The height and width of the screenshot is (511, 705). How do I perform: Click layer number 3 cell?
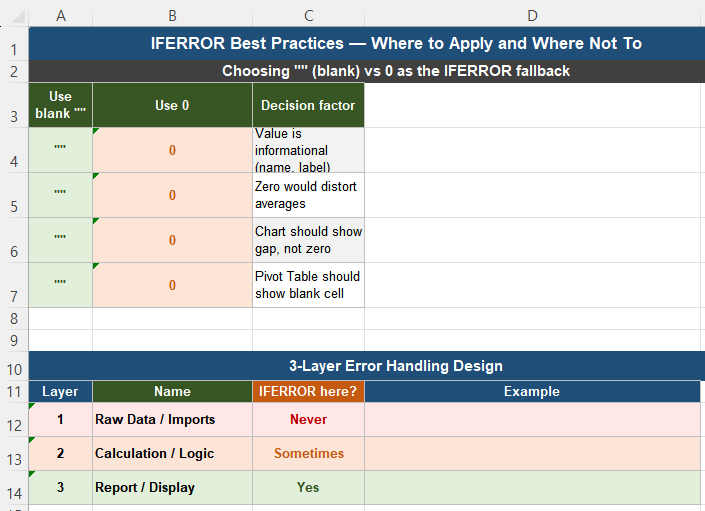click(x=61, y=488)
